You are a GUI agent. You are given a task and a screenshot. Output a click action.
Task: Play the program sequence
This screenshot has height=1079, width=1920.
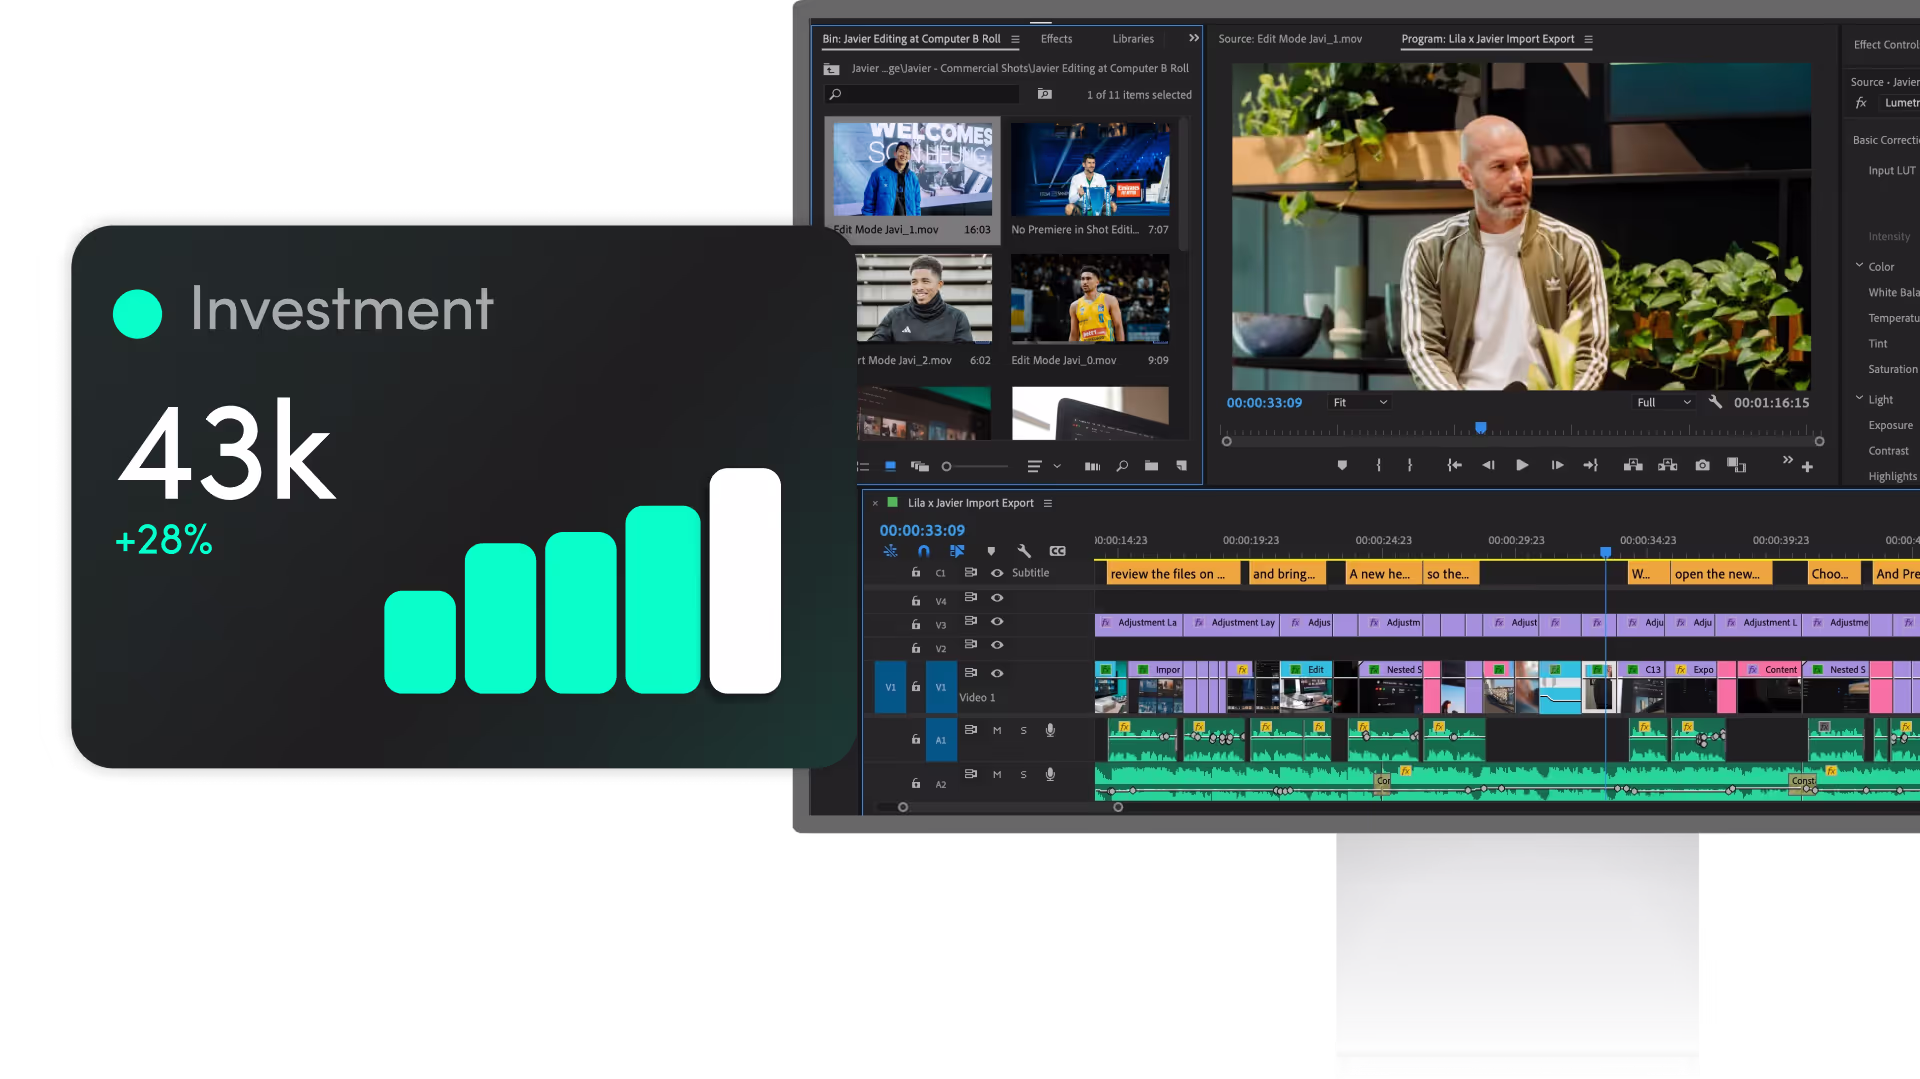tap(1522, 465)
